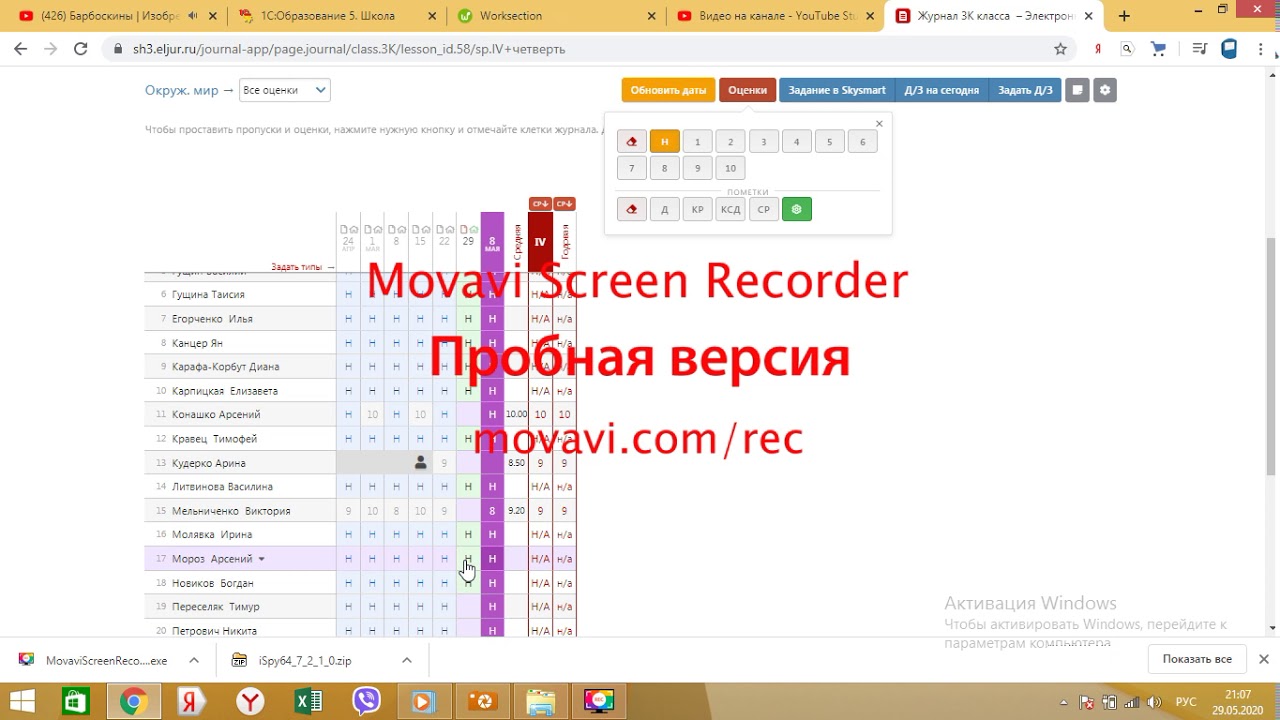Open File Explorer from taskbar

coord(540,702)
